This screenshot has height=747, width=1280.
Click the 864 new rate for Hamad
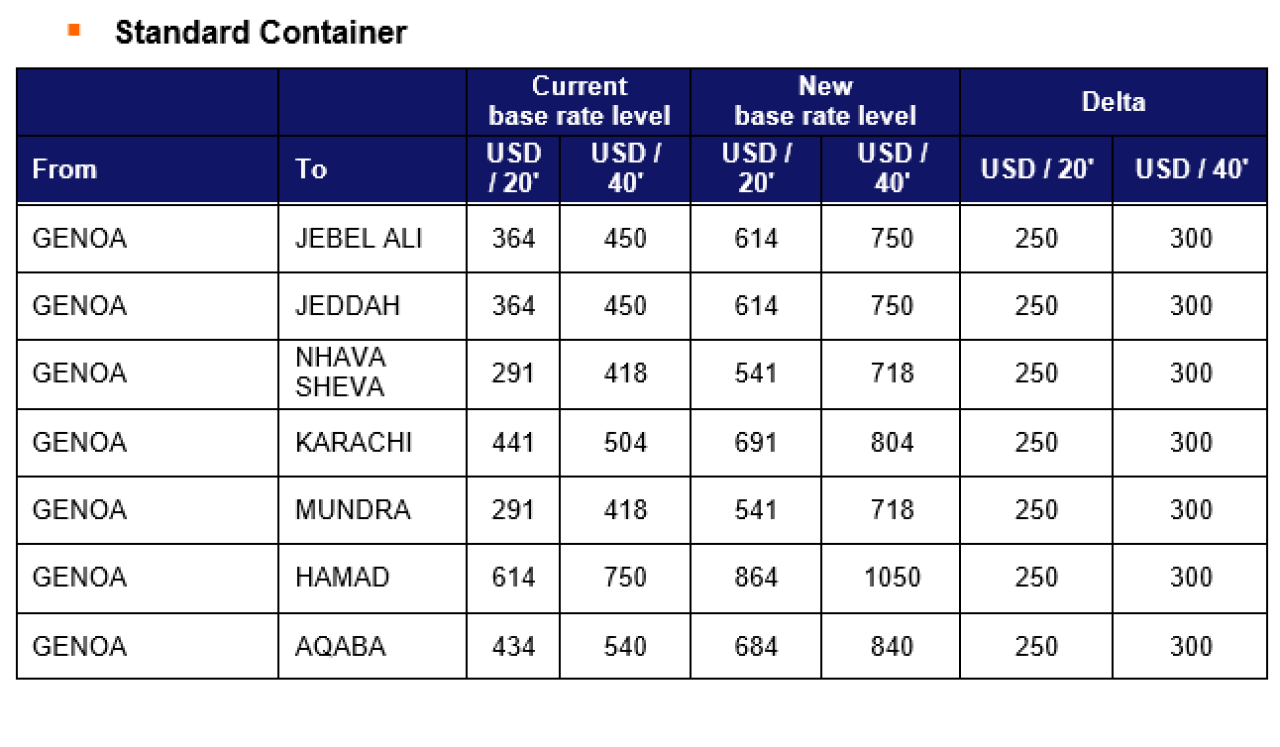(x=756, y=578)
